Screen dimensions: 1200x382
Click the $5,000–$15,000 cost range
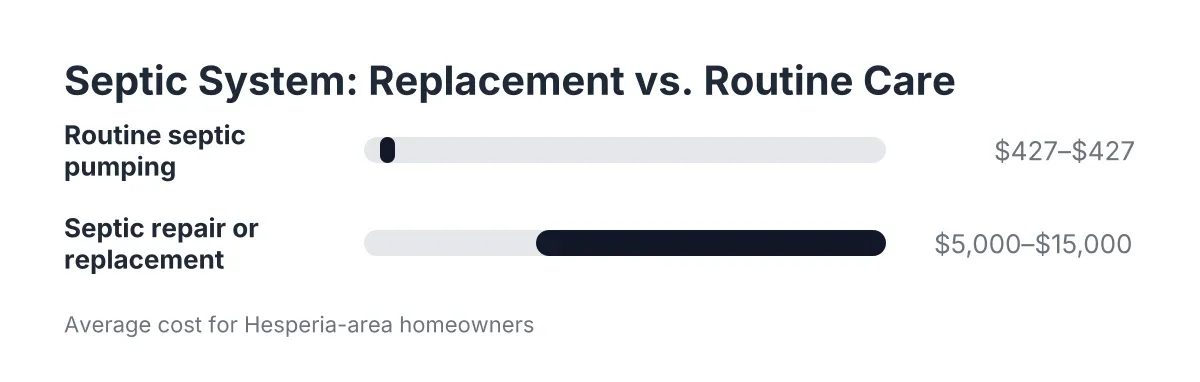[1033, 244]
